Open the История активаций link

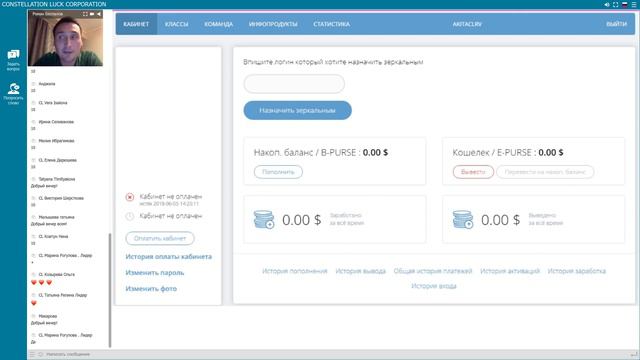(510, 271)
